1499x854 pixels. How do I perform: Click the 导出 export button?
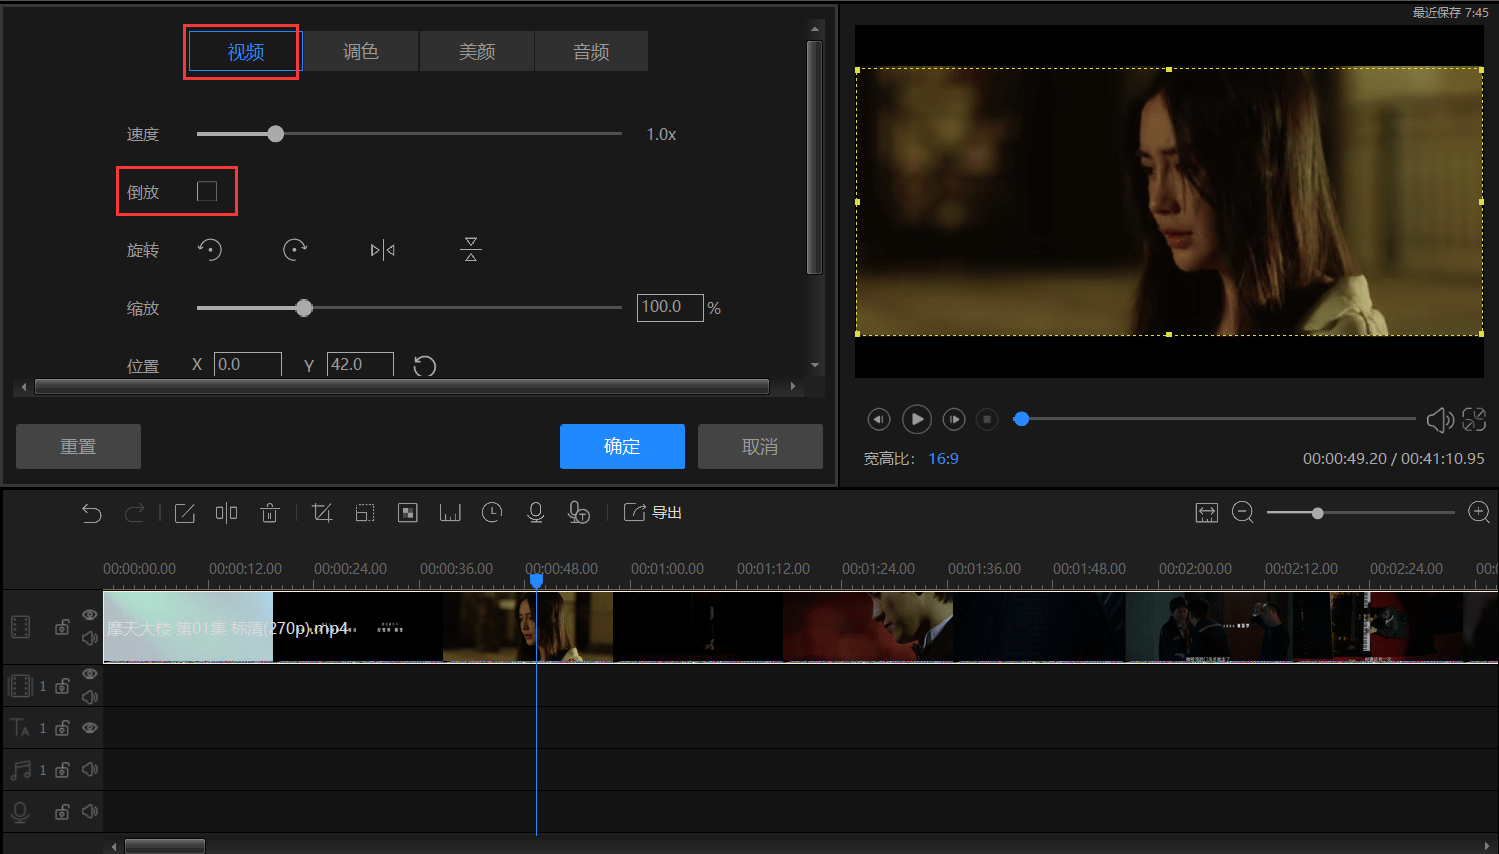point(653,513)
